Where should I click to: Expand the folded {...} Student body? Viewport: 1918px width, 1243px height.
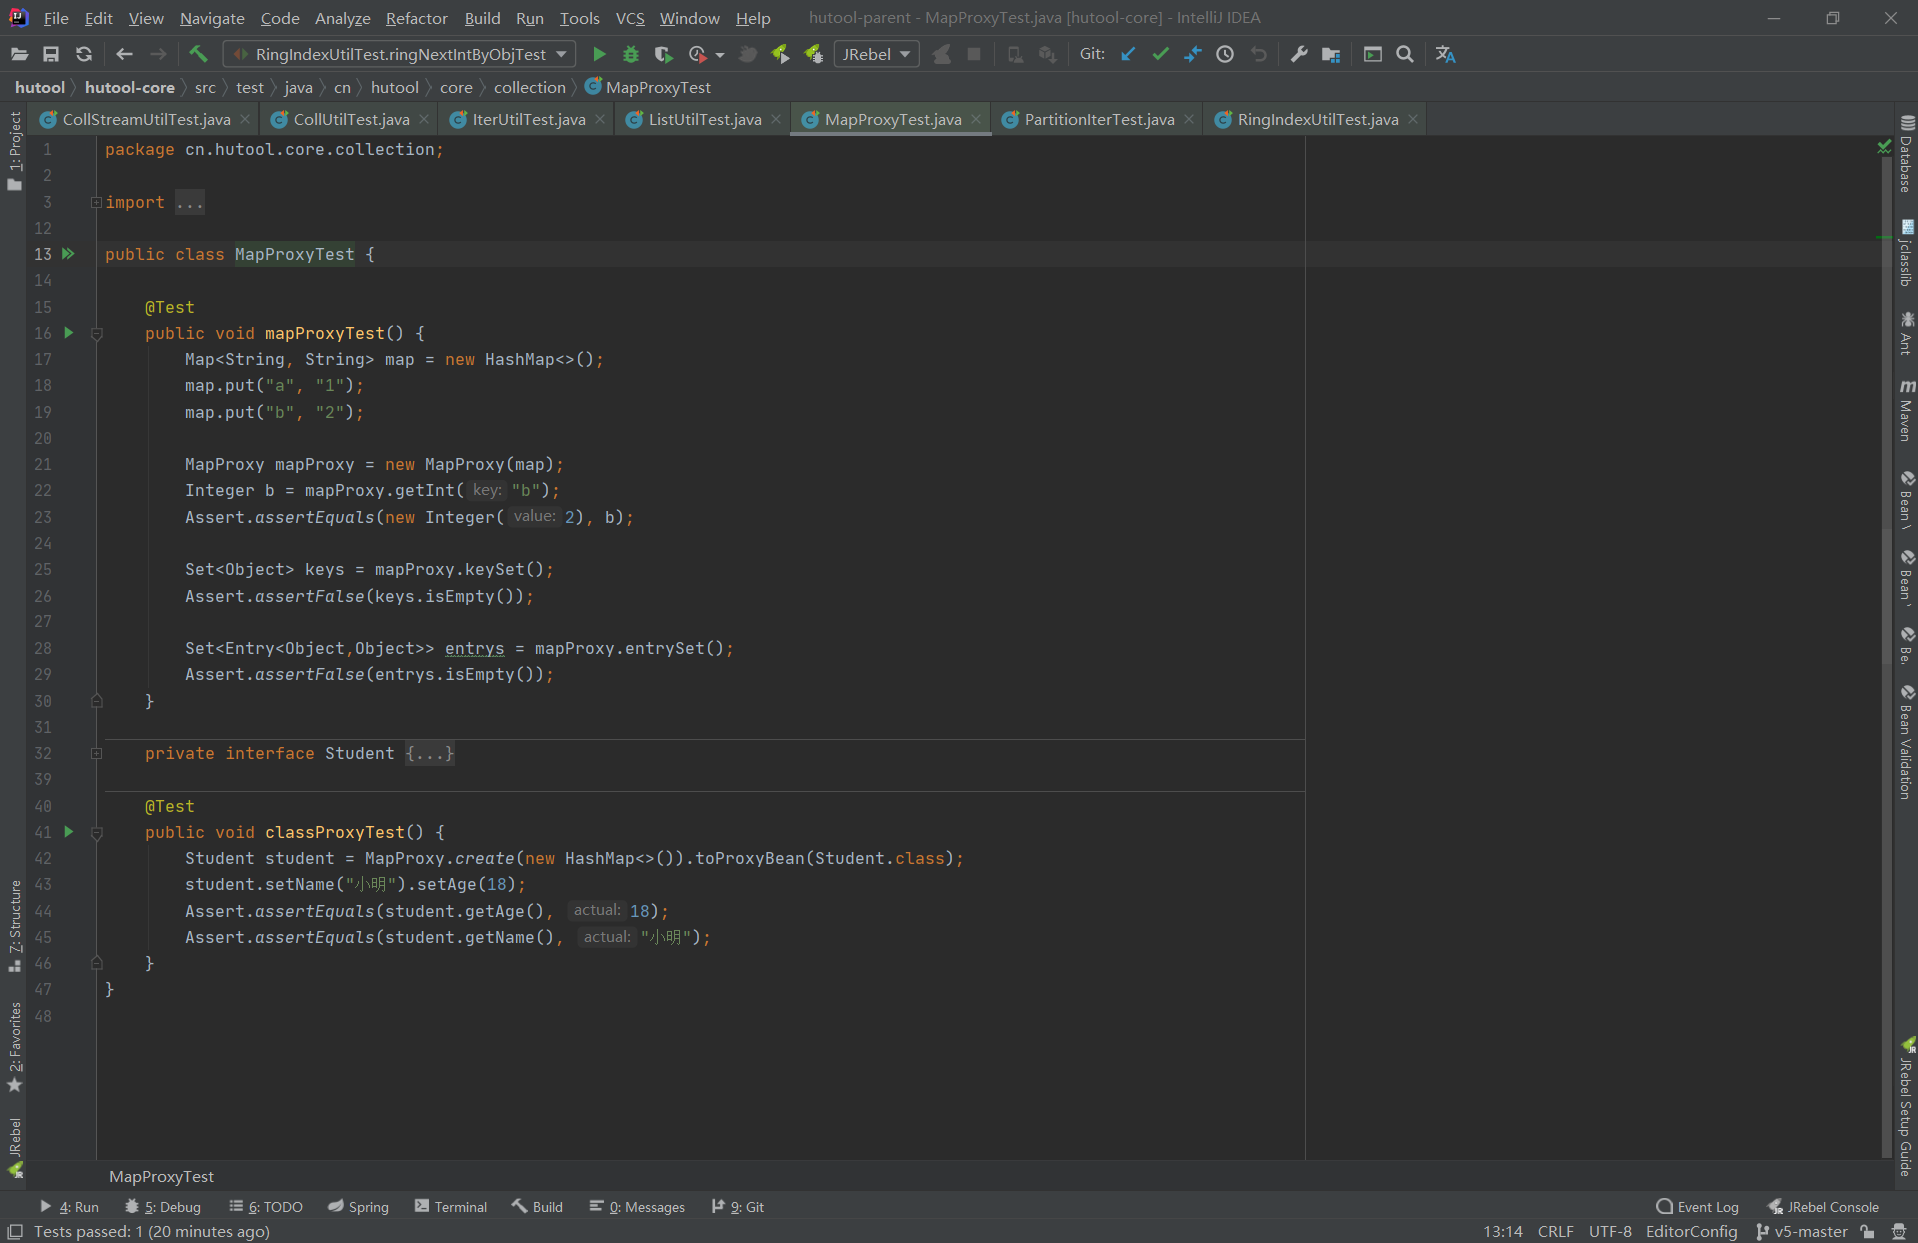click(x=430, y=753)
